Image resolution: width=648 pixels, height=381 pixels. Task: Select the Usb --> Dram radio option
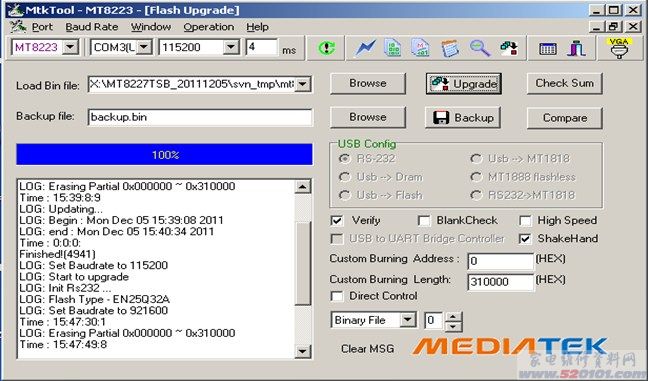tap(344, 177)
